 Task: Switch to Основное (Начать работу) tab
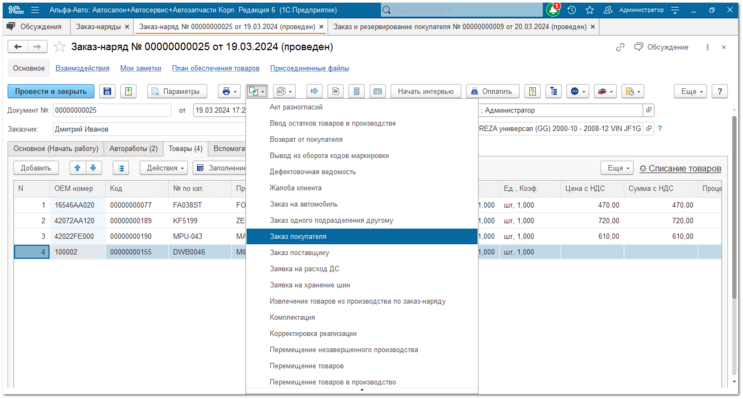[x=56, y=148]
